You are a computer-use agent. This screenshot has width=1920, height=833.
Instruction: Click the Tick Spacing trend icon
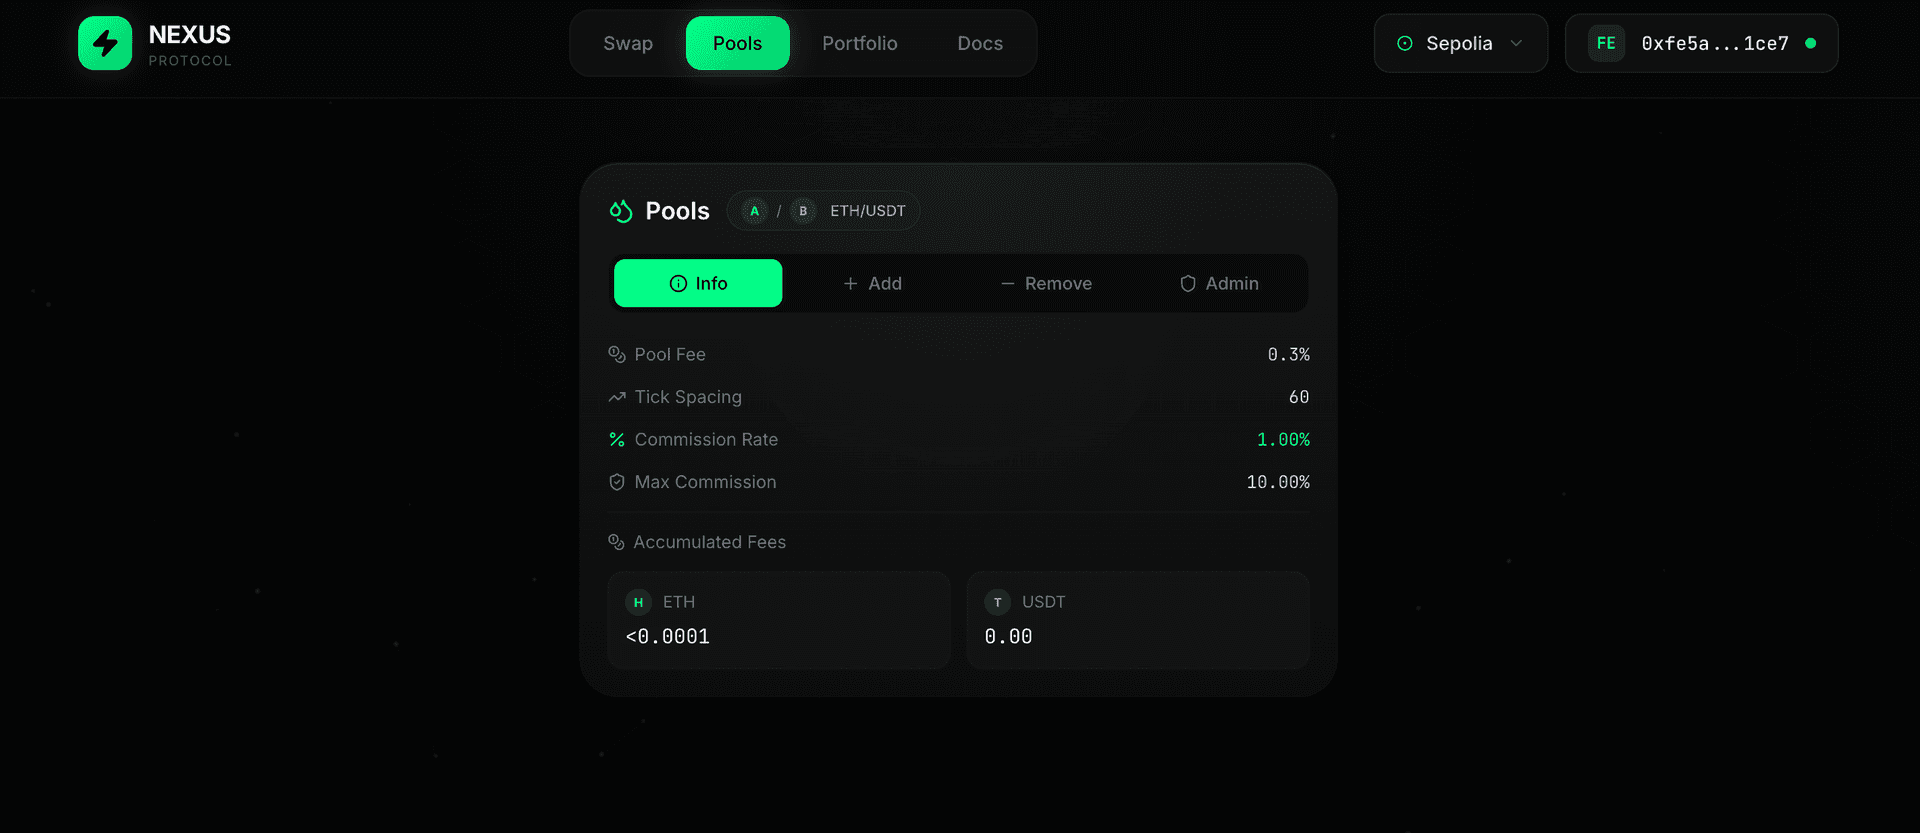tap(617, 398)
